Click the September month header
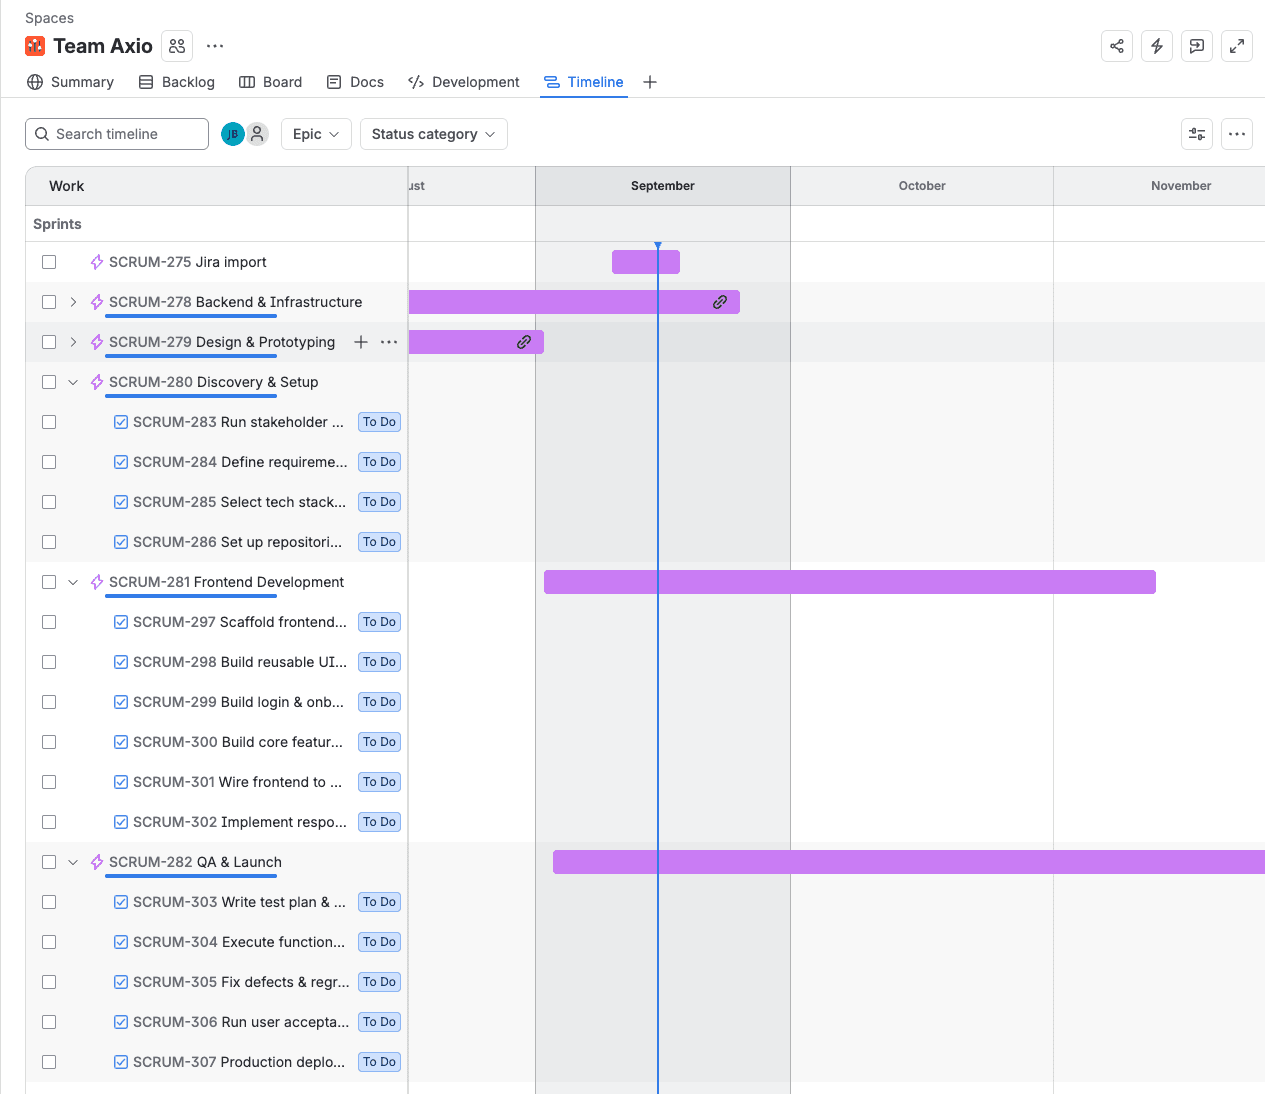1265x1094 pixels. click(x=663, y=186)
